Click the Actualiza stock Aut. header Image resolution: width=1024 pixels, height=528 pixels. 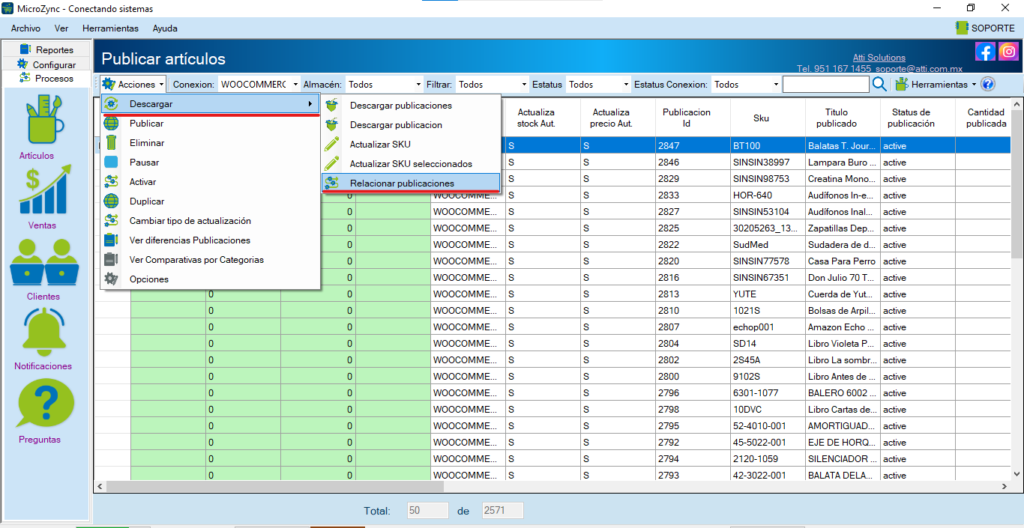(x=543, y=118)
